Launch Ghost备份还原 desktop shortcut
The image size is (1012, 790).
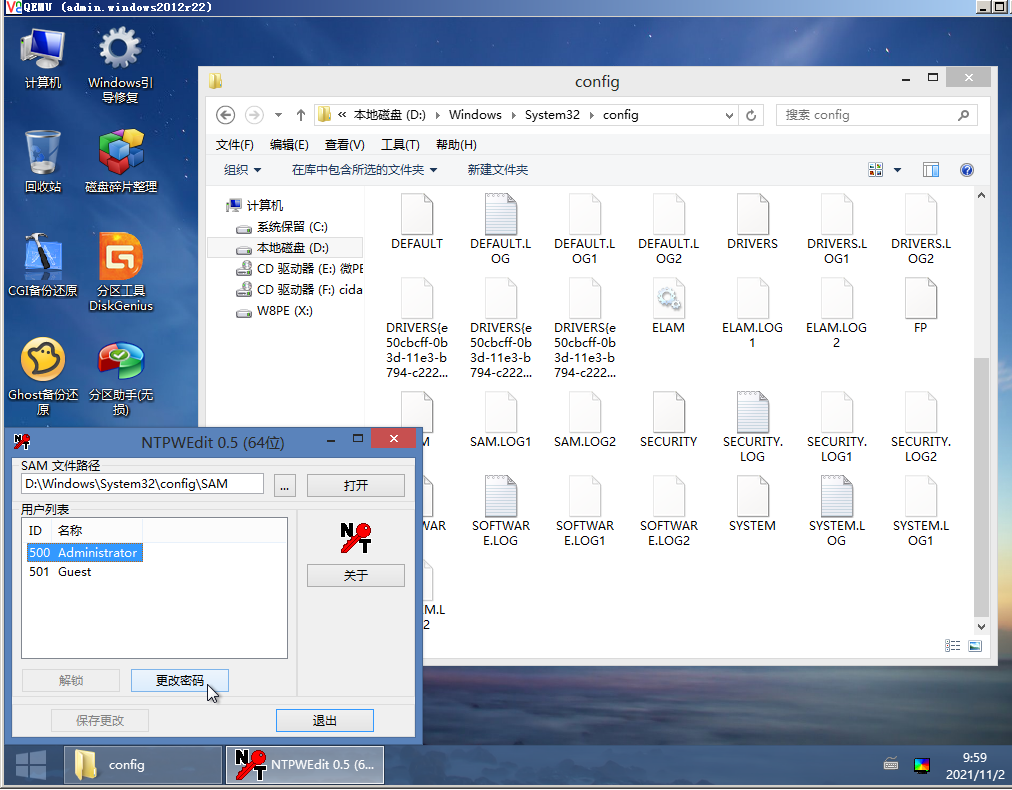point(43,376)
